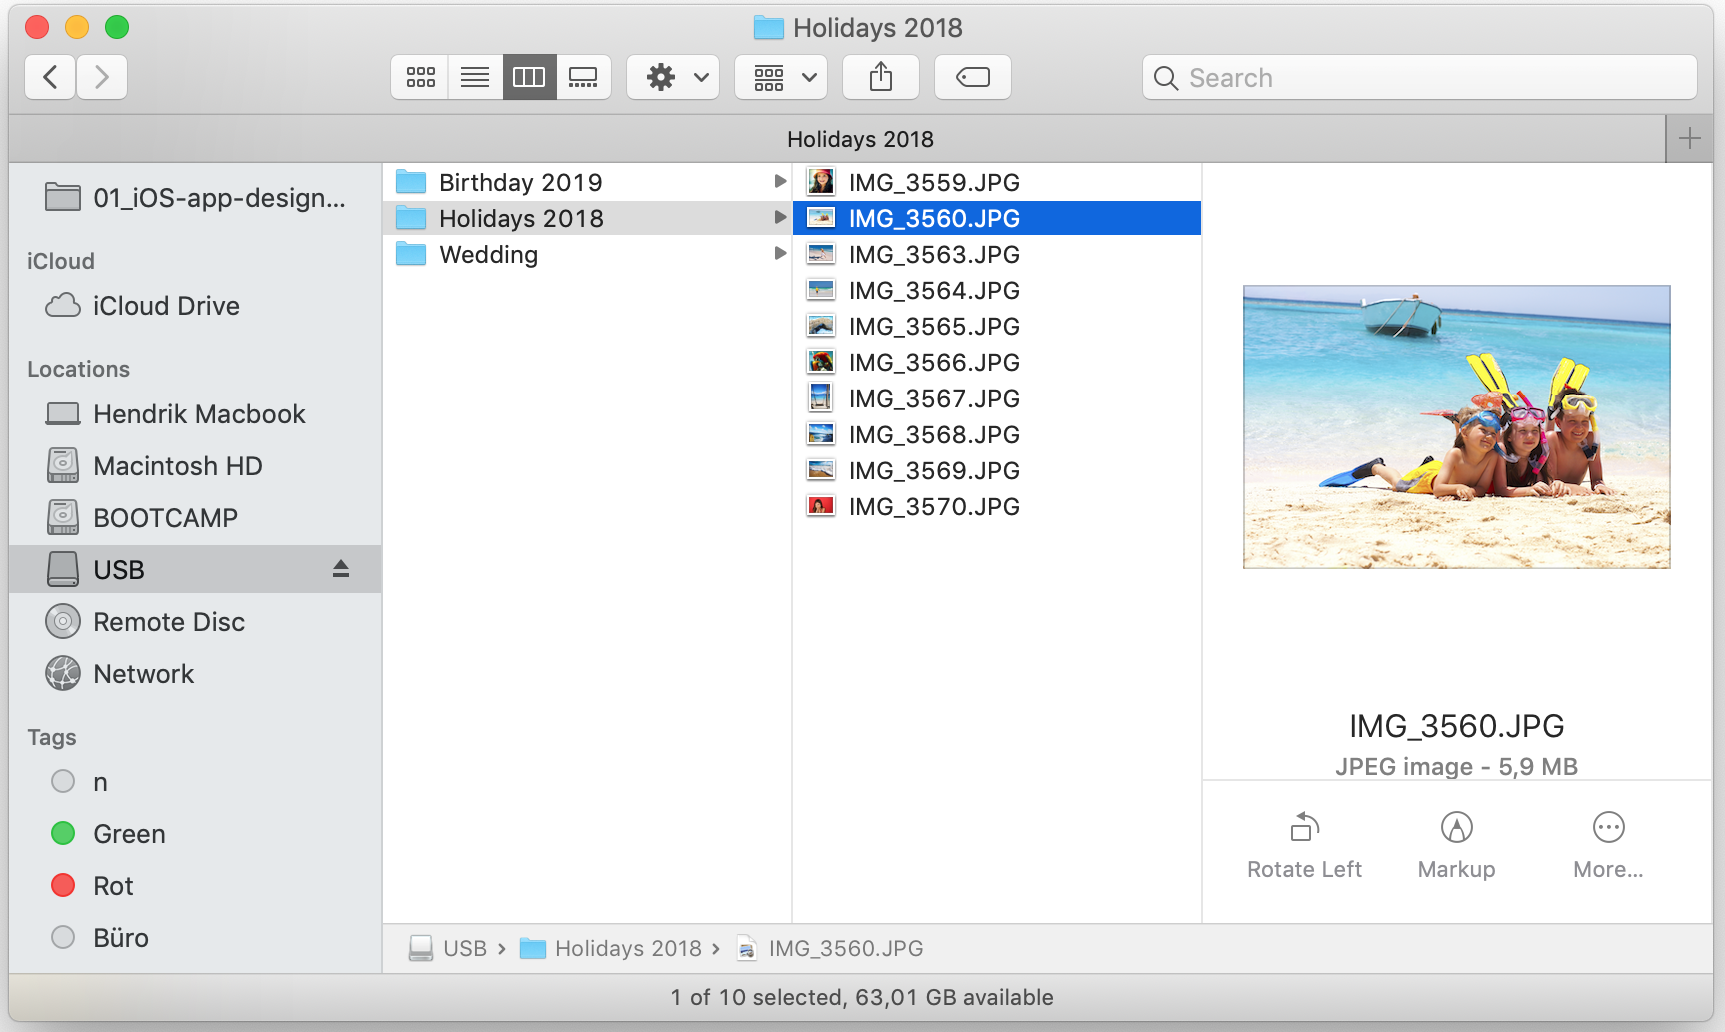The height and width of the screenshot is (1032, 1725).
Task: Select file IMG_3570.JPG
Action: pyautogui.click(x=997, y=506)
